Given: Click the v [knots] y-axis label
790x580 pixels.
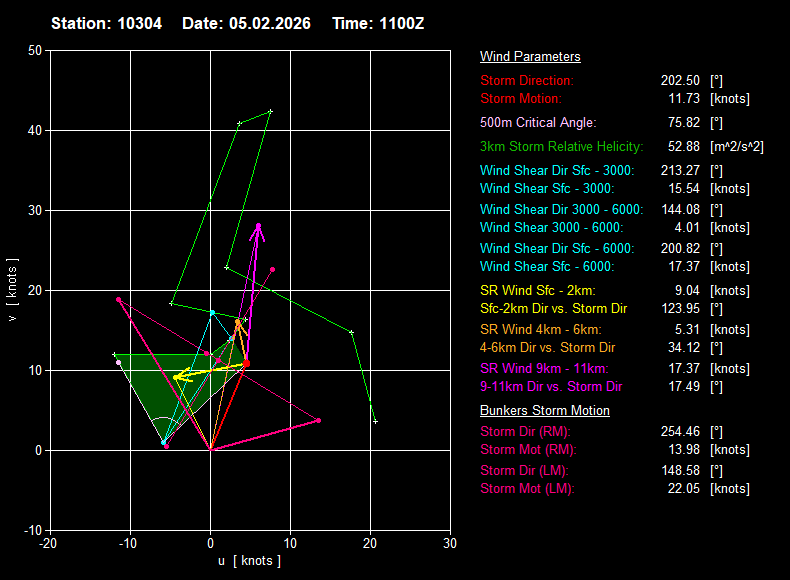Looking at the screenshot, I should click(x=12, y=290).
